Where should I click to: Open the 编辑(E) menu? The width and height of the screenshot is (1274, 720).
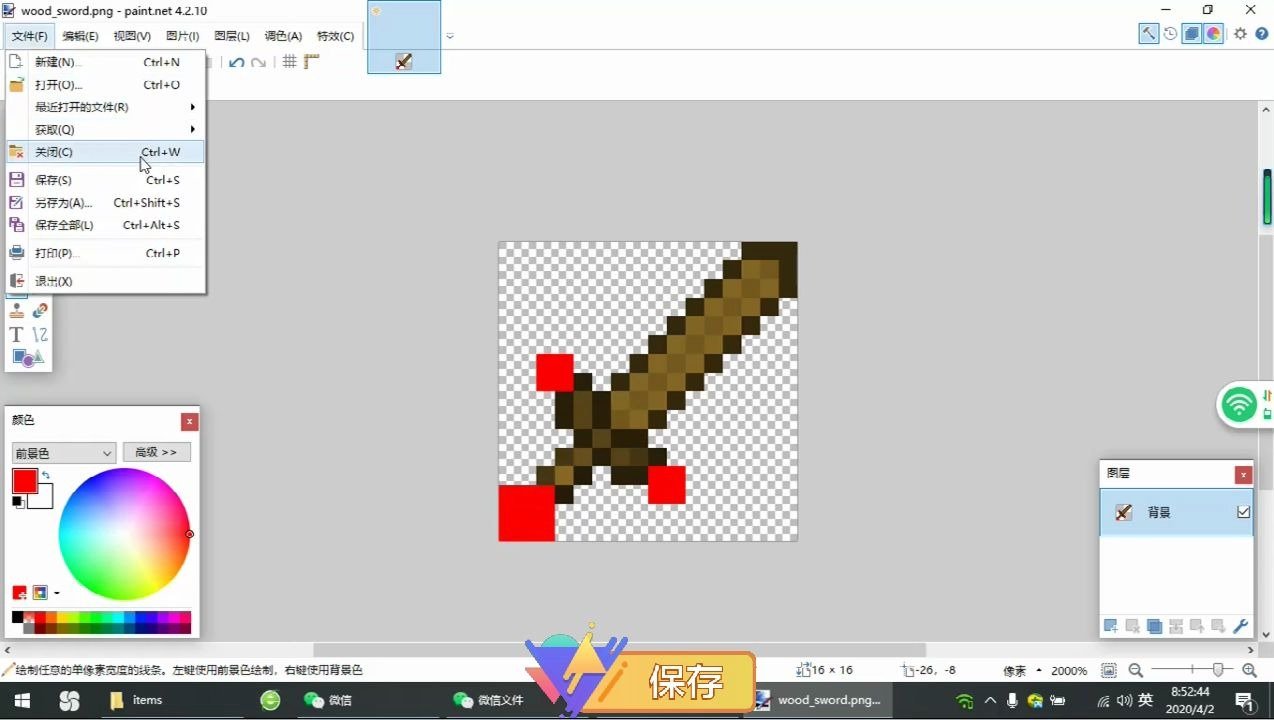click(80, 36)
